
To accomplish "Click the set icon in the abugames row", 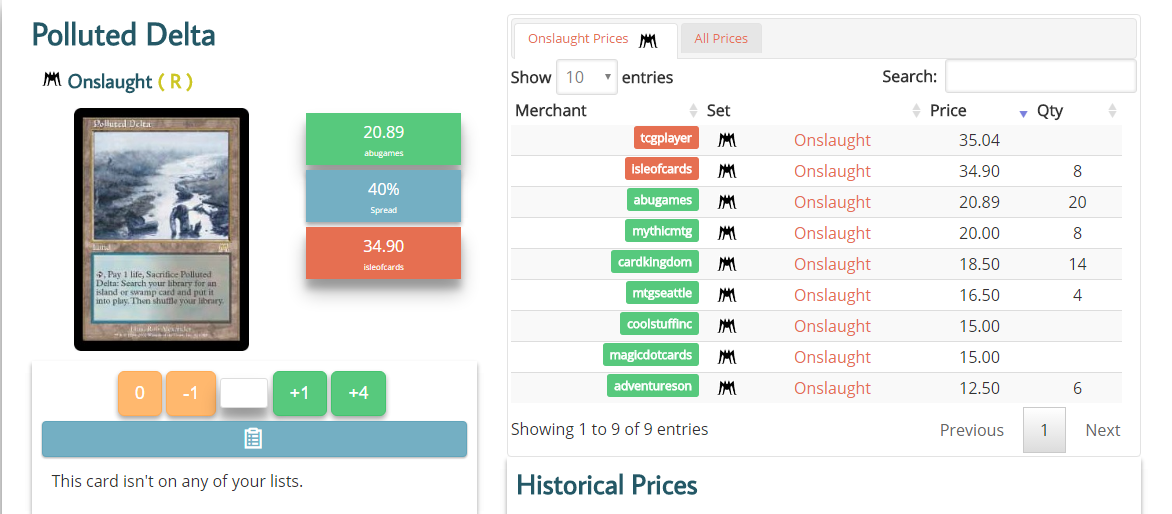I will point(727,202).
